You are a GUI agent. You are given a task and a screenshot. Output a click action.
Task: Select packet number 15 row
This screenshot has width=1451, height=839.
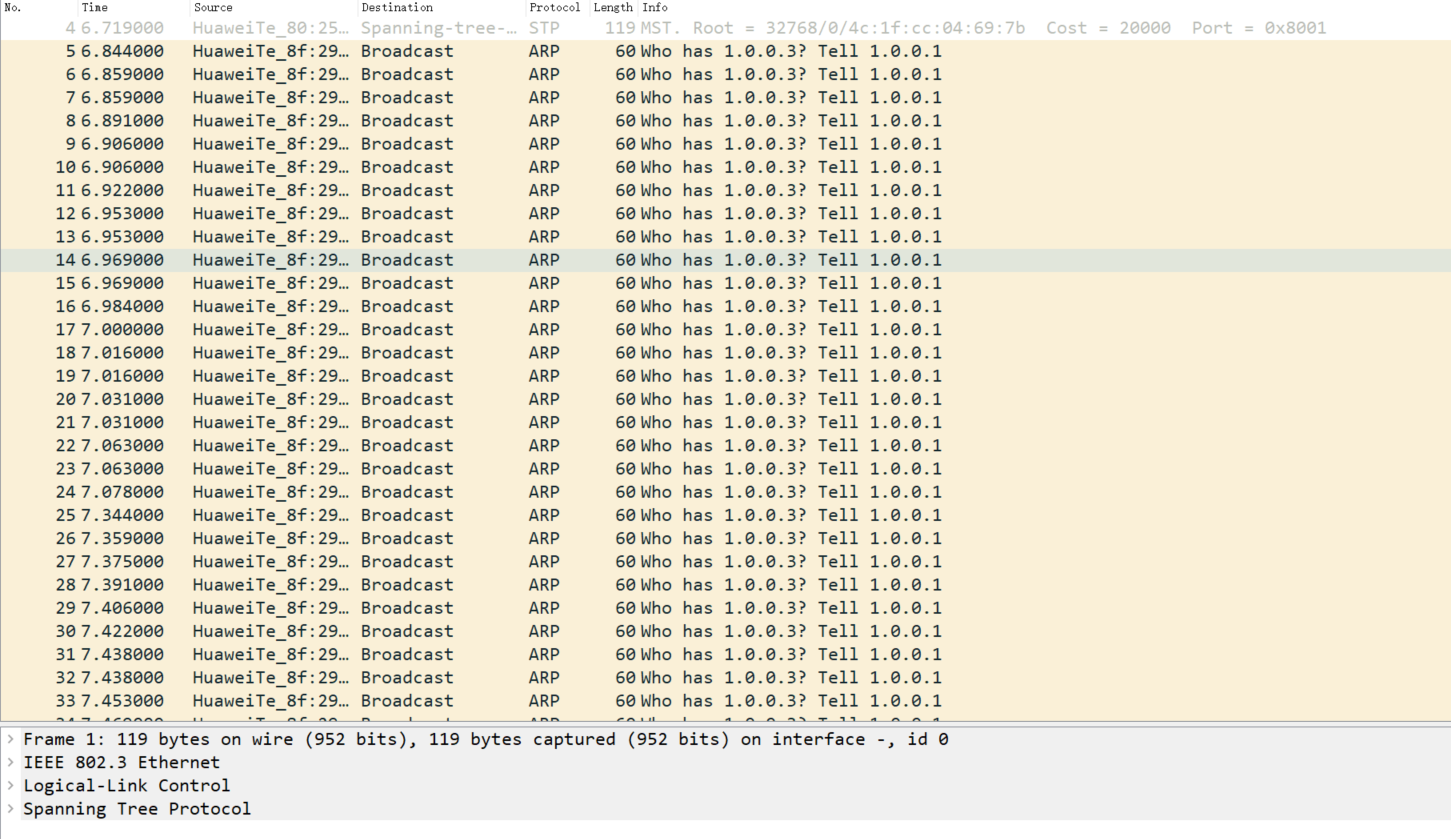(725, 283)
